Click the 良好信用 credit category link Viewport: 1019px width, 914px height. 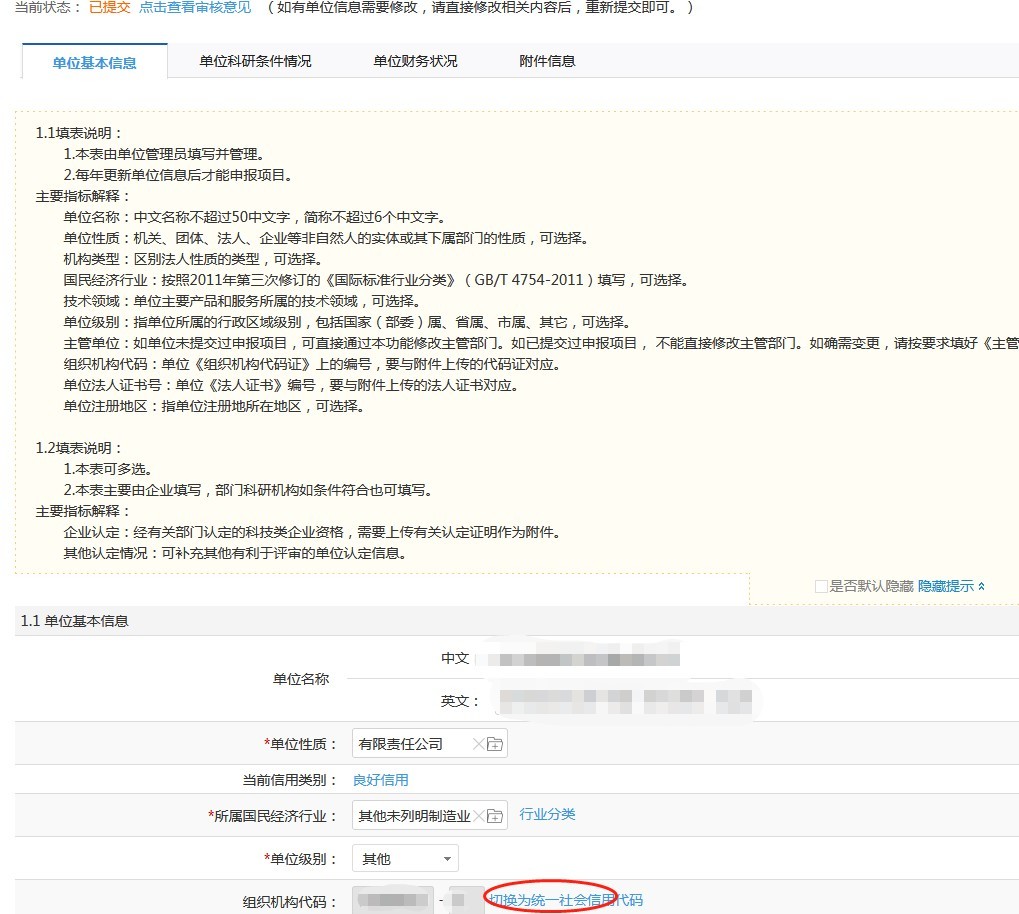[x=380, y=780]
